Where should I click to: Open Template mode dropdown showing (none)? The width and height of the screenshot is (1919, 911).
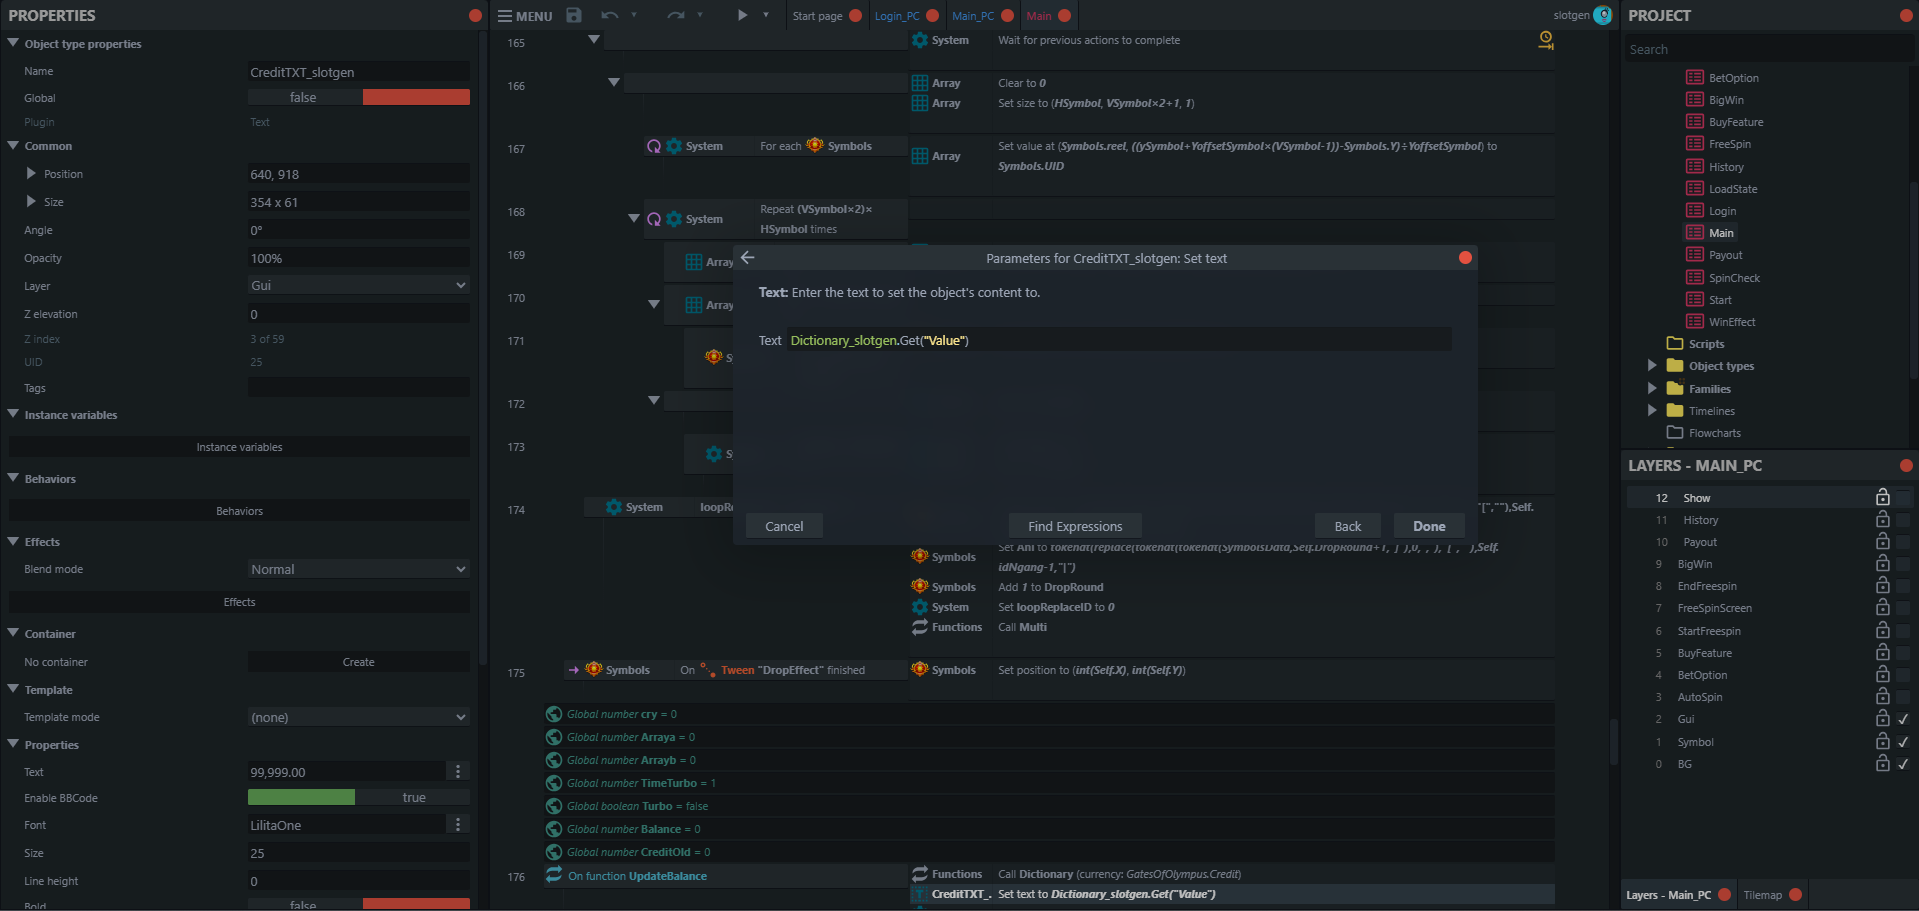coord(359,717)
